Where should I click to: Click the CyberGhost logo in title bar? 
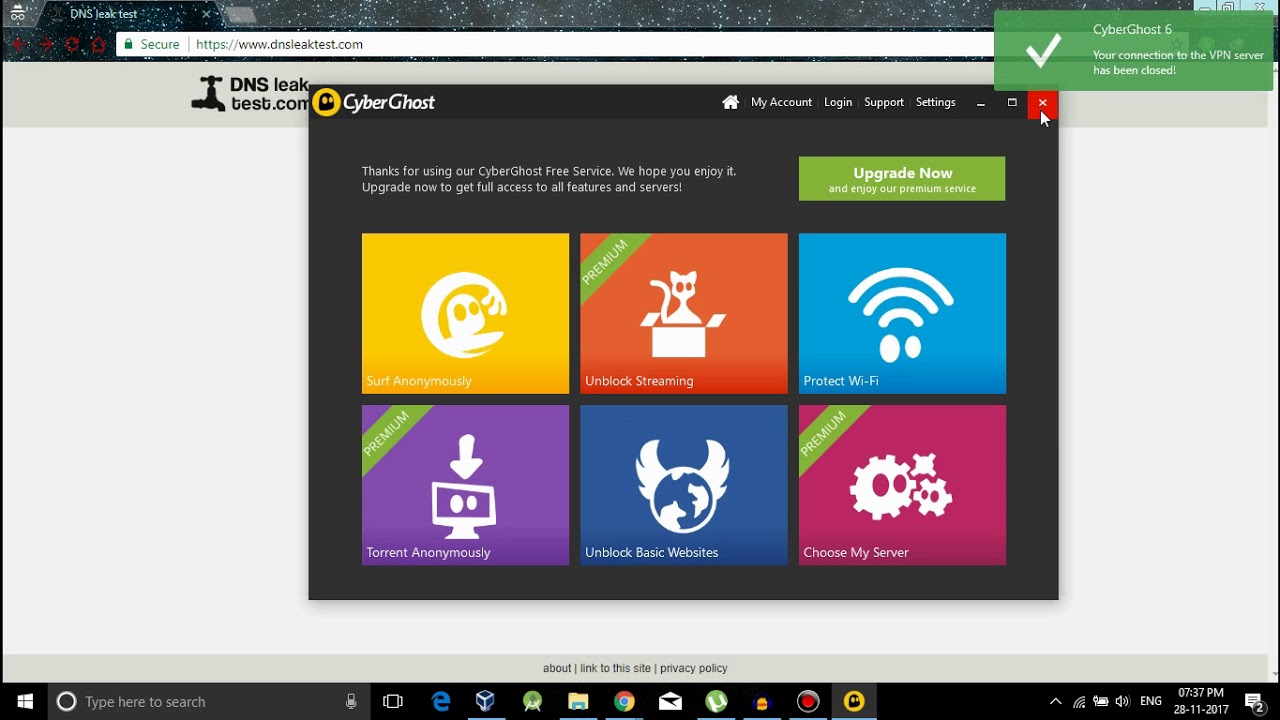click(373, 102)
